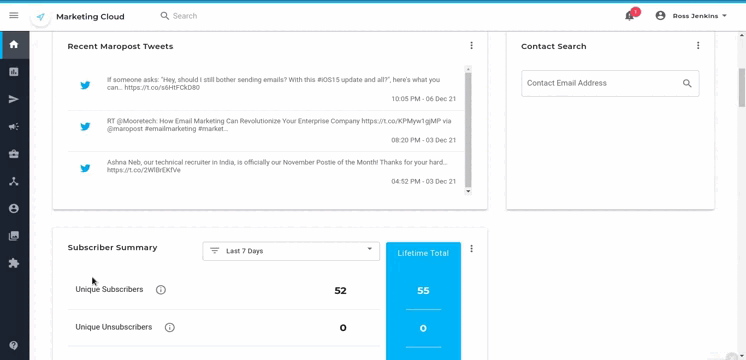Show info for Unique Unsubscribers

[170, 327]
